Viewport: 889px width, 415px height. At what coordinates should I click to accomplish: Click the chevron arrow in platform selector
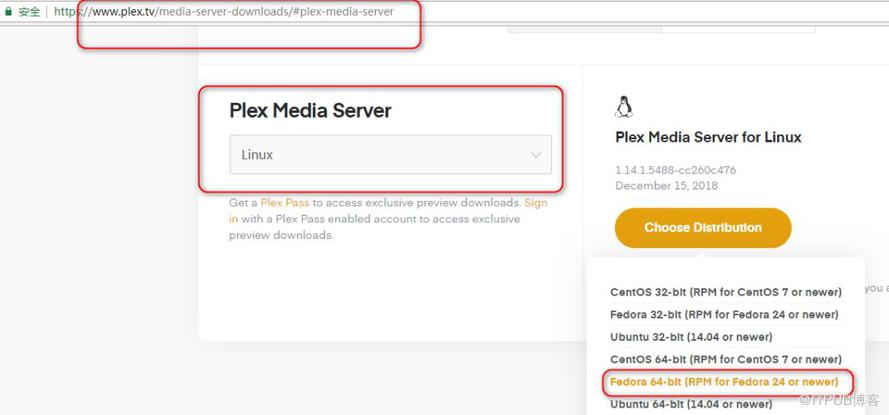[536, 155]
